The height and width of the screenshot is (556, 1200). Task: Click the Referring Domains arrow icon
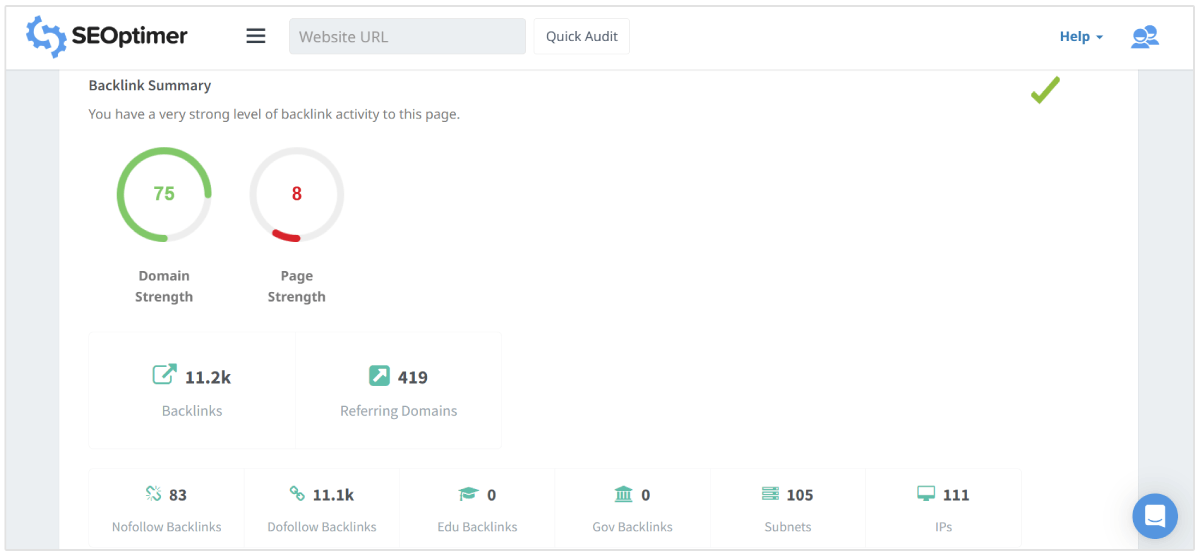379,376
